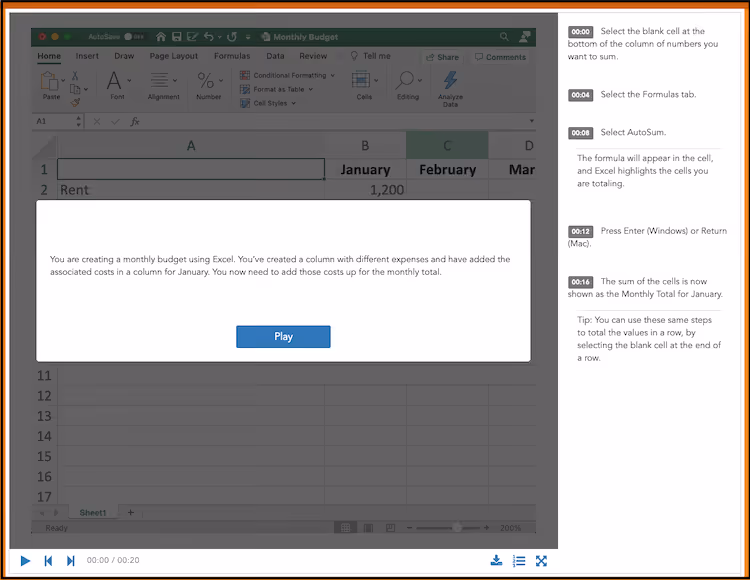
Task: Click the formula bar confirm checkmark icon
Action: (115, 121)
